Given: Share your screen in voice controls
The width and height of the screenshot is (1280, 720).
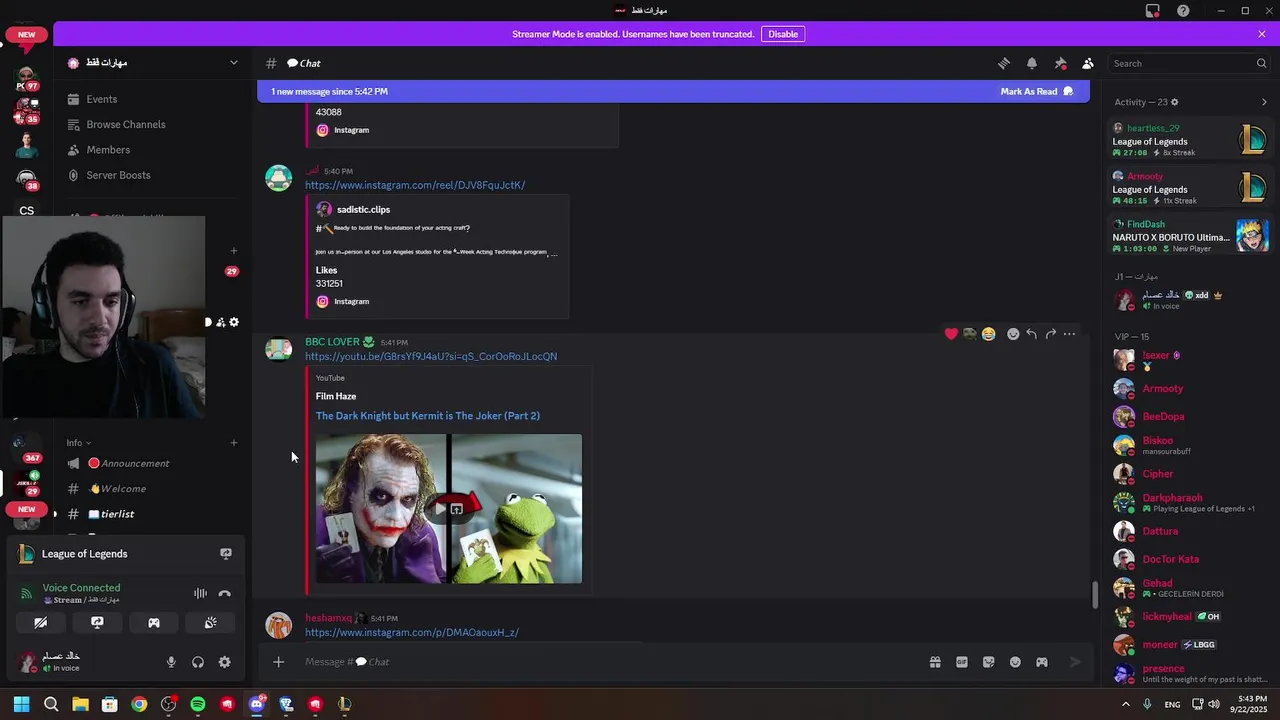Looking at the screenshot, I should coord(97,623).
